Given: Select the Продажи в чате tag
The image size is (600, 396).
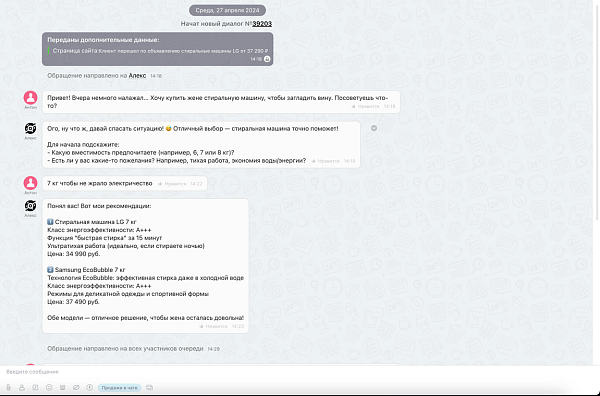Looking at the screenshot, I should (x=119, y=388).
